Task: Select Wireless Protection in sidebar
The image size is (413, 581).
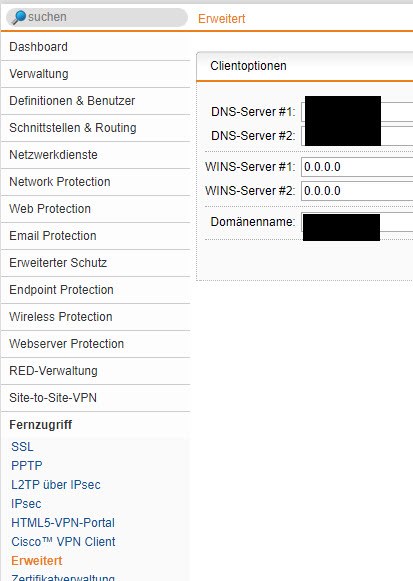Action: tap(96, 317)
